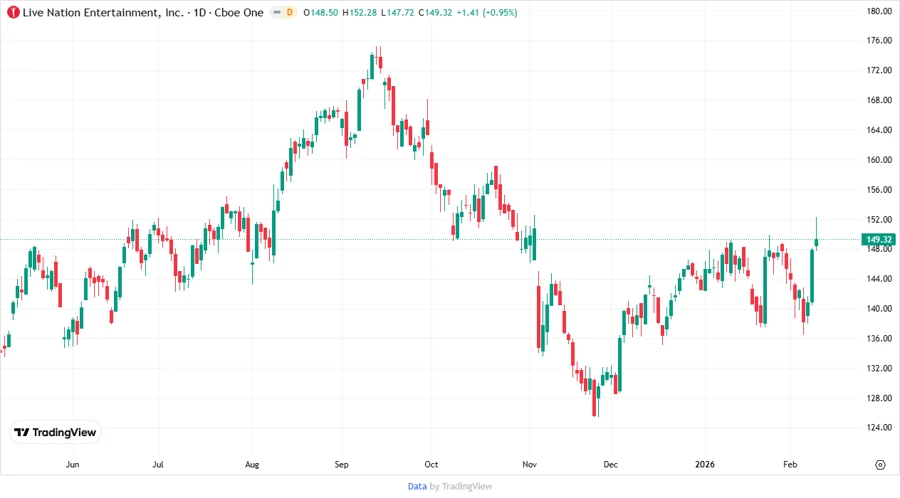Click the change value +1.41 (+0.95%)
The image size is (900, 498).
coord(487,13)
